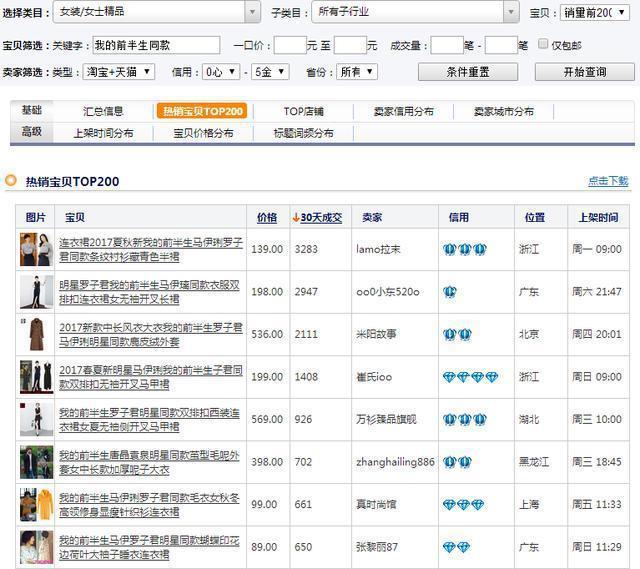The height and width of the screenshot is (569, 640).
Task: Open the item link 我的前半生唐晶袁泉明星同款
Action: pyautogui.click(x=149, y=462)
